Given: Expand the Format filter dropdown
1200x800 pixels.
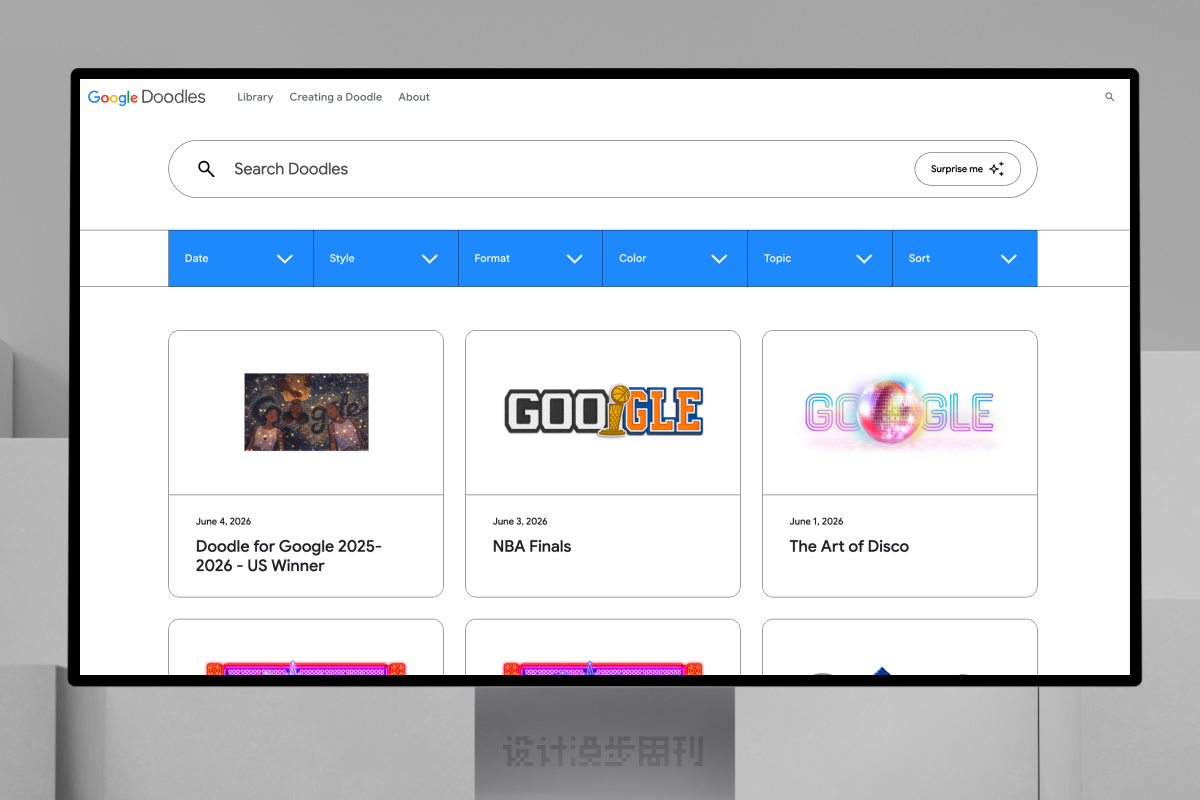Looking at the screenshot, I should pos(531,258).
